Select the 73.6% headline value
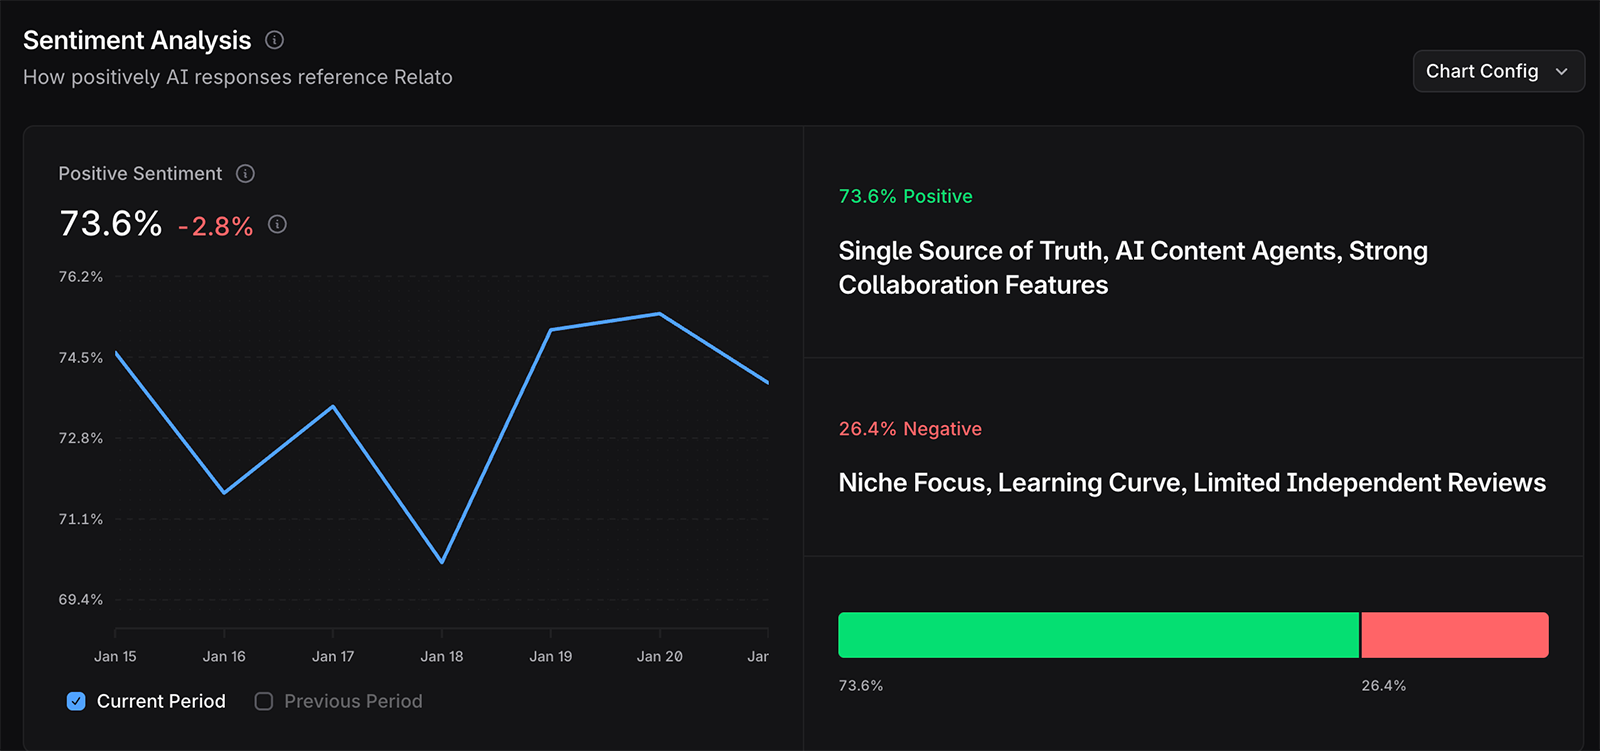Viewport: 1600px width, 751px height. click(x=110, y=224)
